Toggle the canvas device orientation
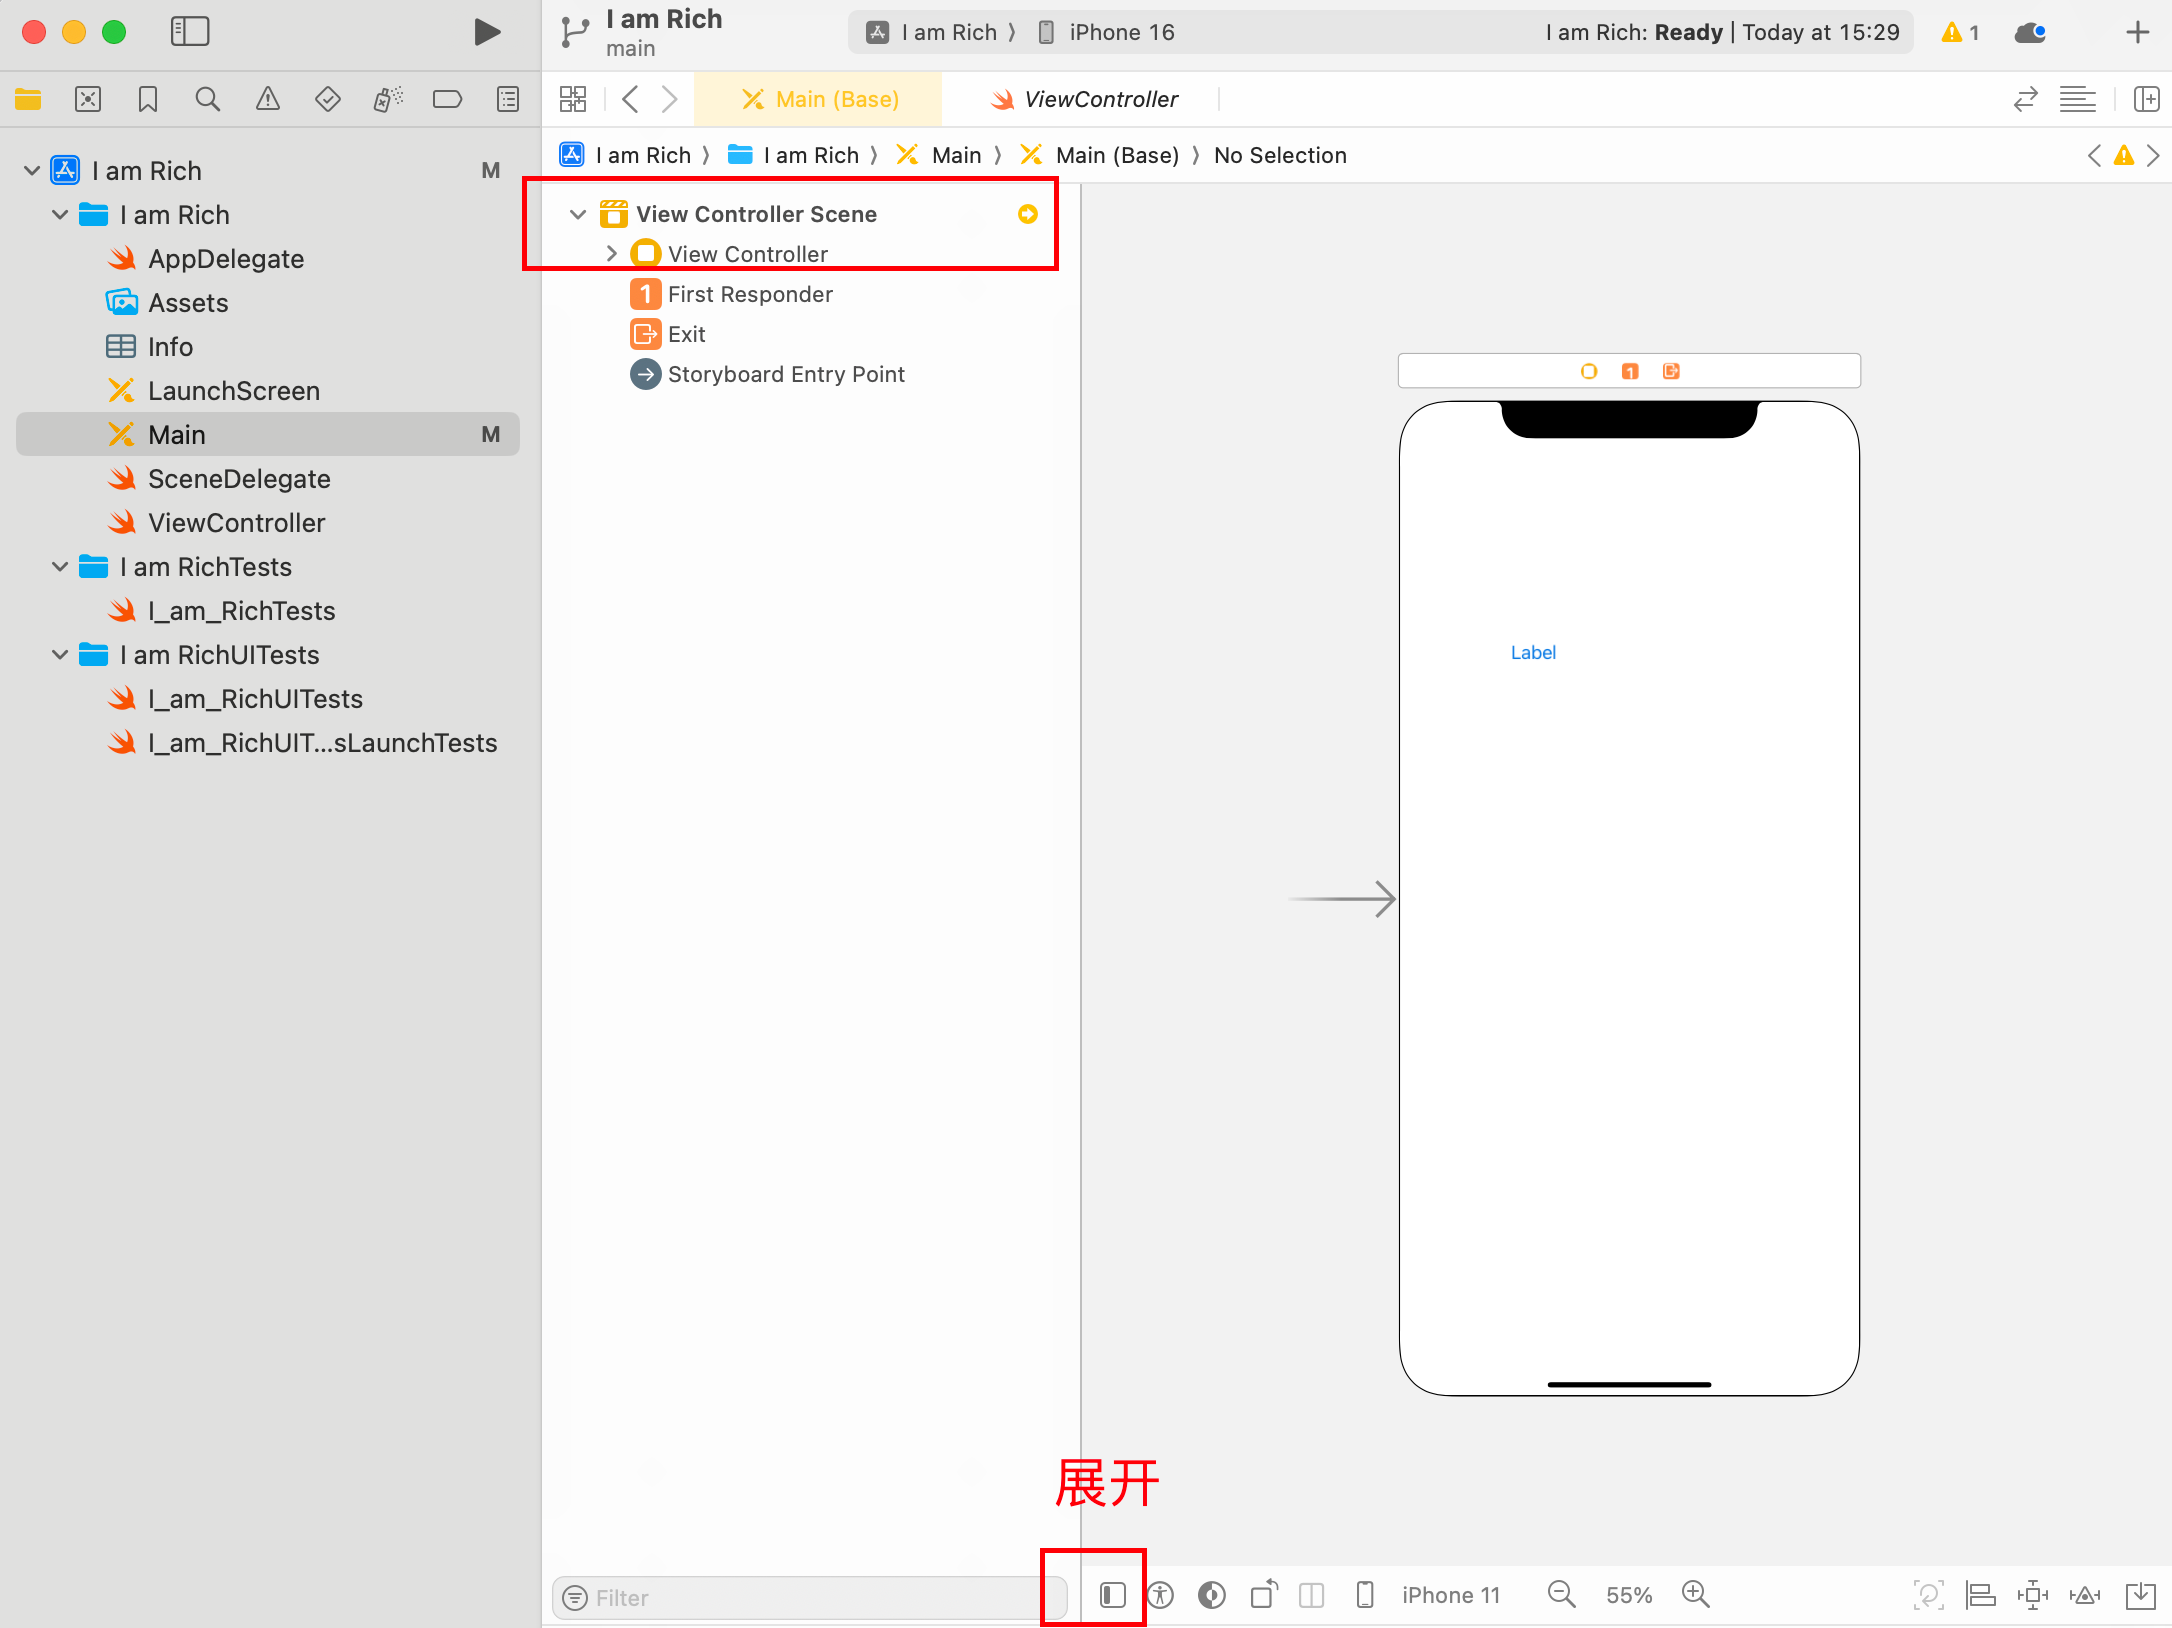The width and height of the screenshot is (2172, 1628). point(1264,1594)
